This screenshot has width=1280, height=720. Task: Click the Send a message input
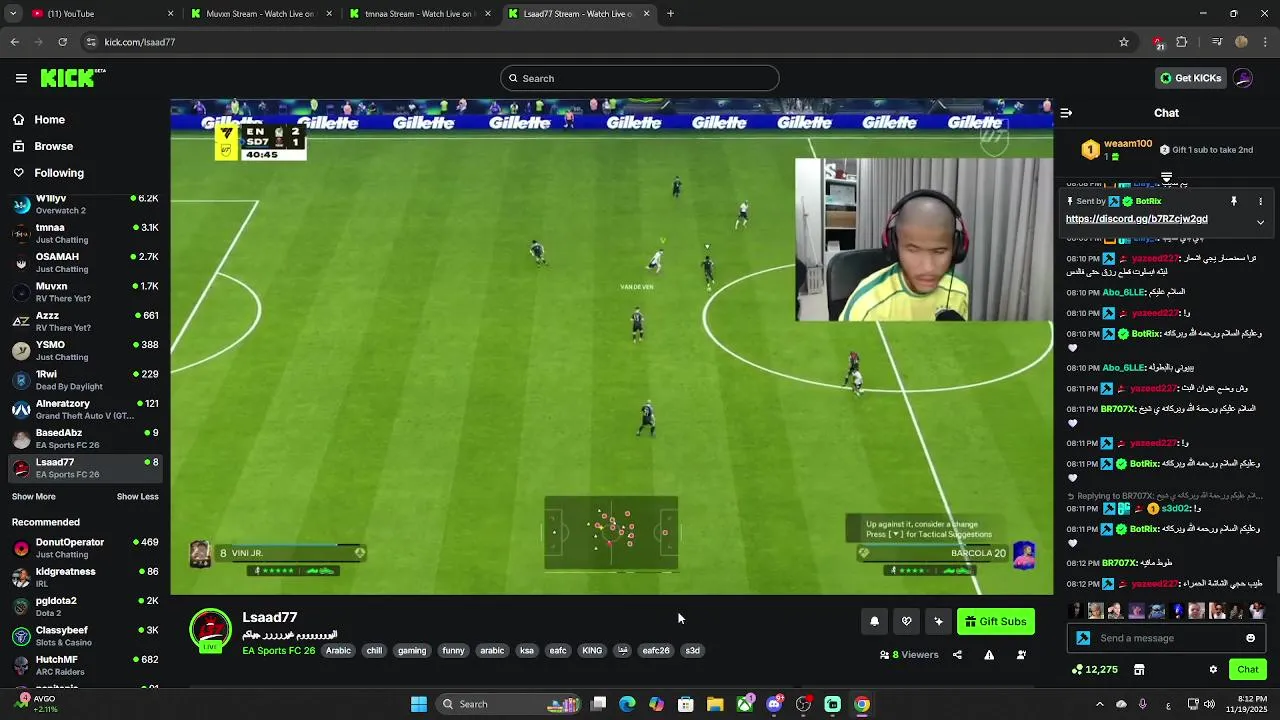coord(1165,638)
